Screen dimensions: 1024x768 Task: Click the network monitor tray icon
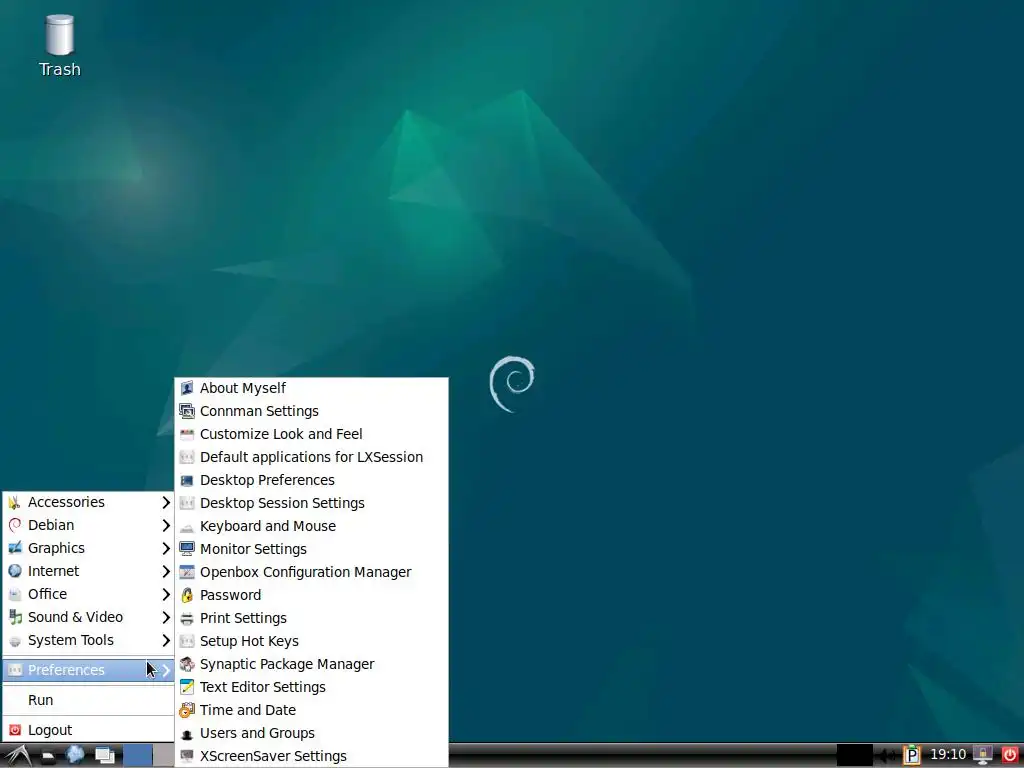(983, 756)
